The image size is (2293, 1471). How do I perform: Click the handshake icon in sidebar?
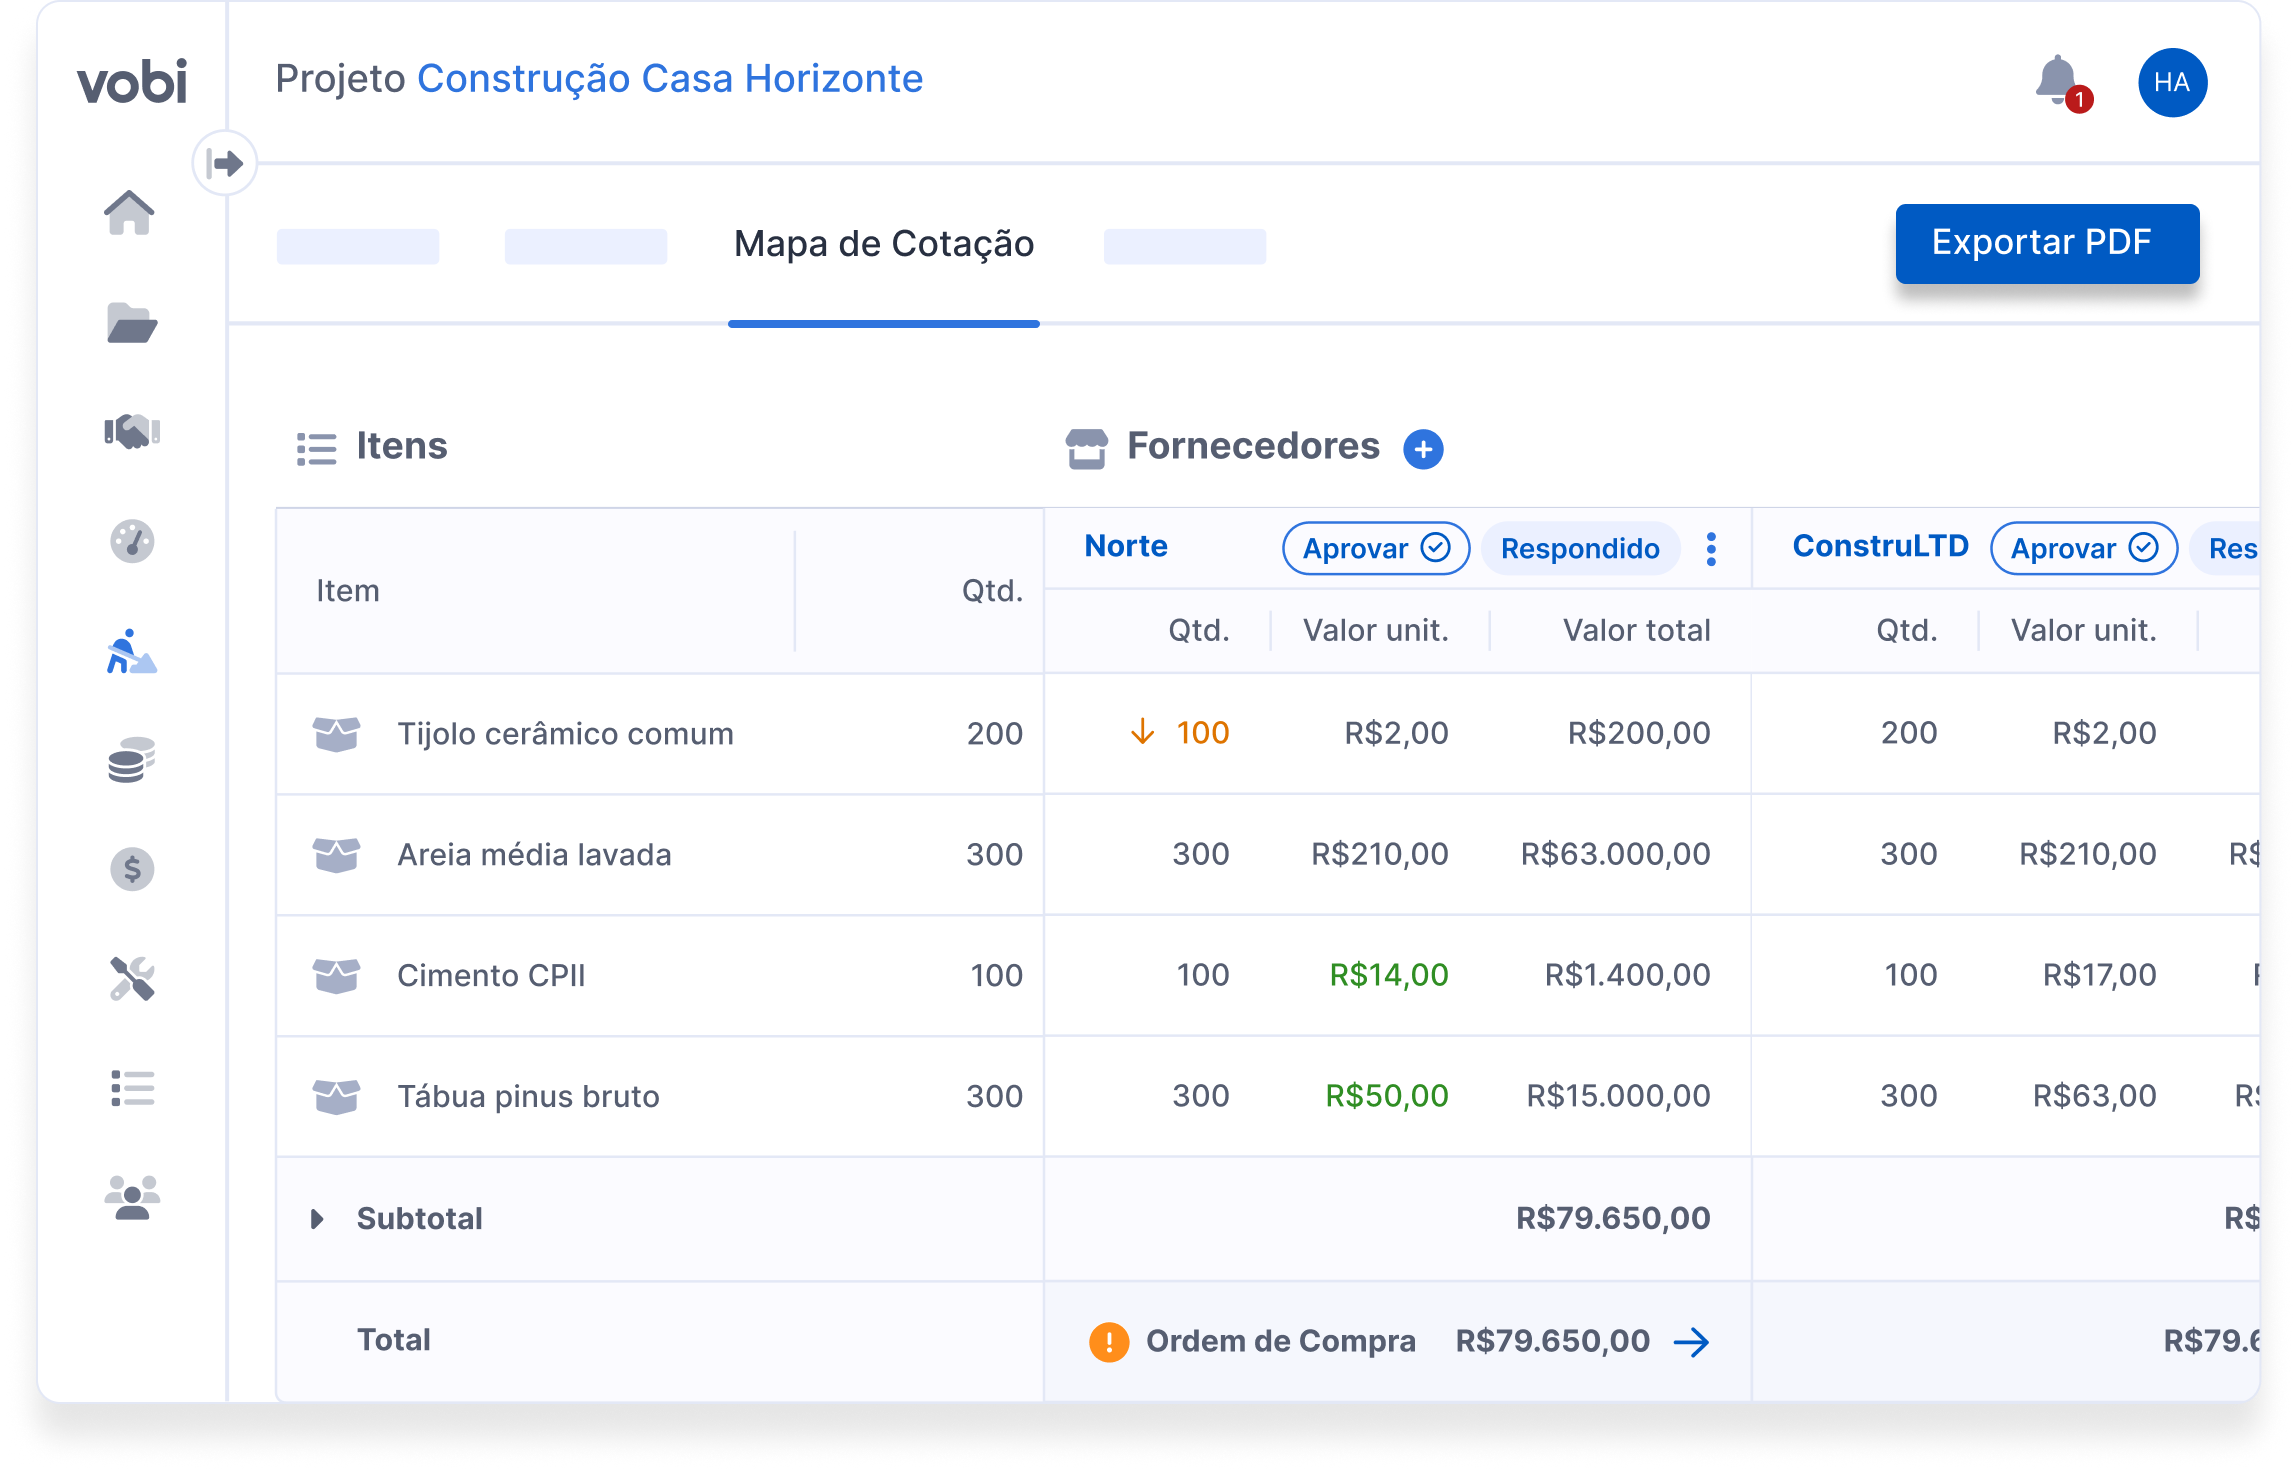click(x=132, y=432)
